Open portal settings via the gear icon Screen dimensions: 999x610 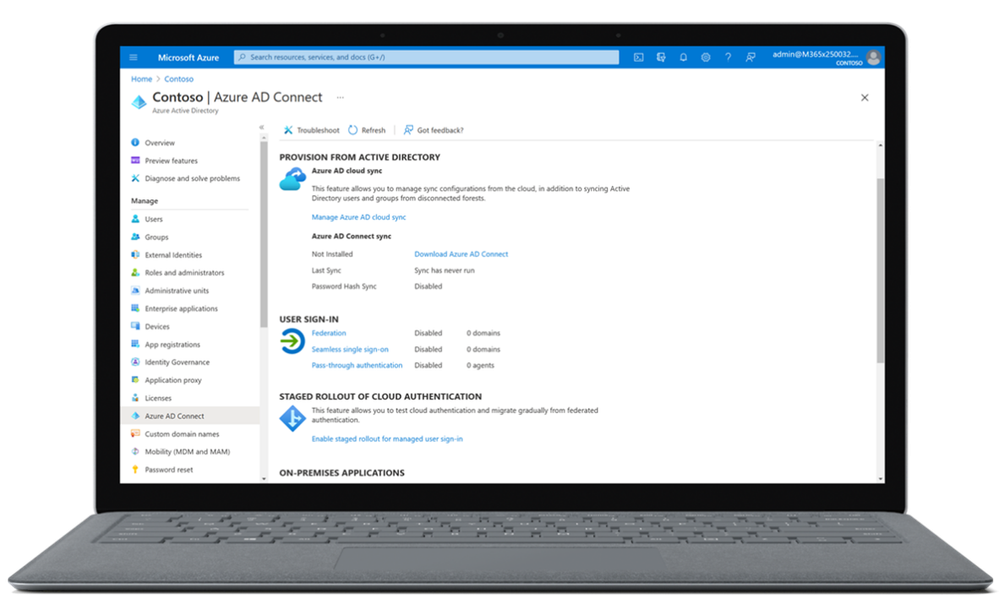click(x=705, y=57)
